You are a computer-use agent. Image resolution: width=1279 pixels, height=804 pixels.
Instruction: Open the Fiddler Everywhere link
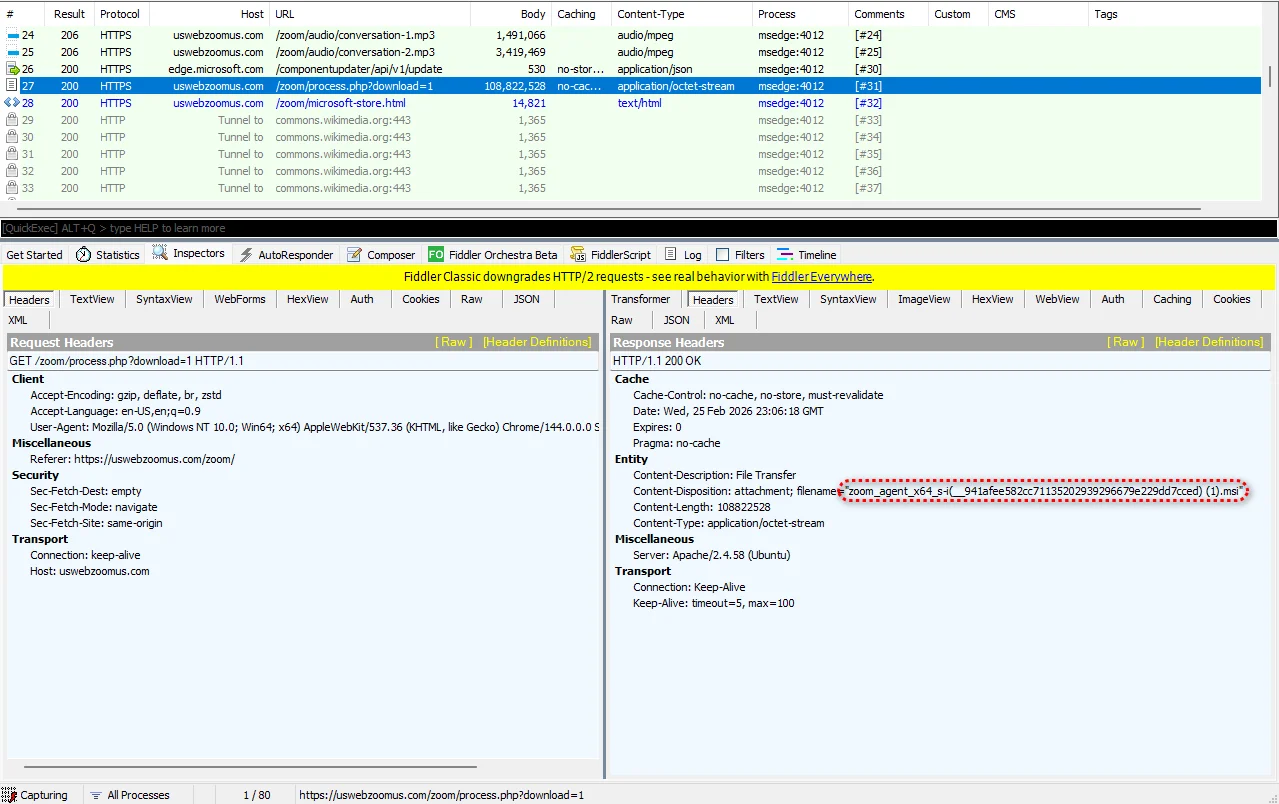pos(821,277)
